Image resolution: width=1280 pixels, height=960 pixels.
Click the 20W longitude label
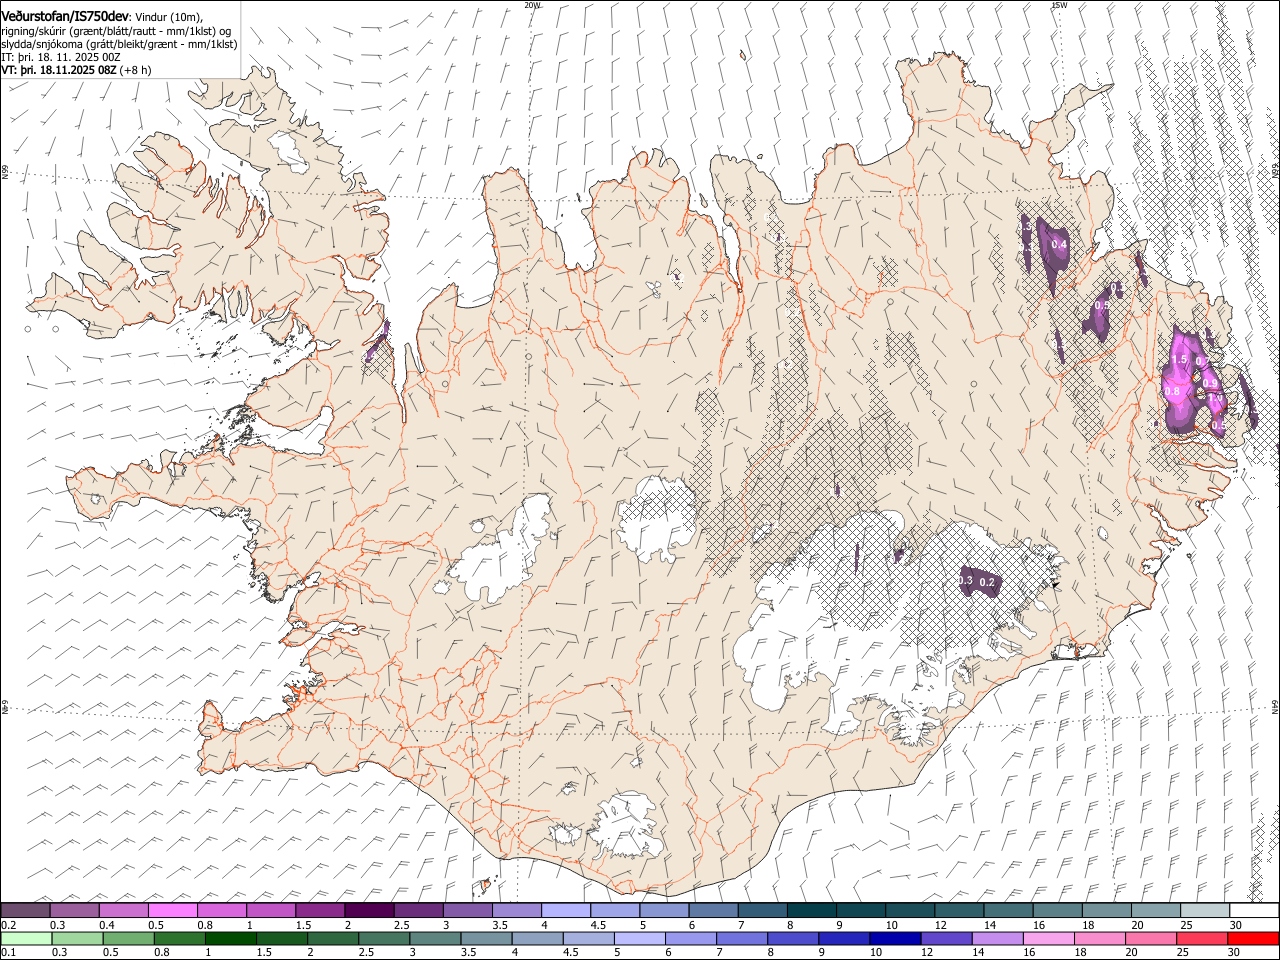532,5
